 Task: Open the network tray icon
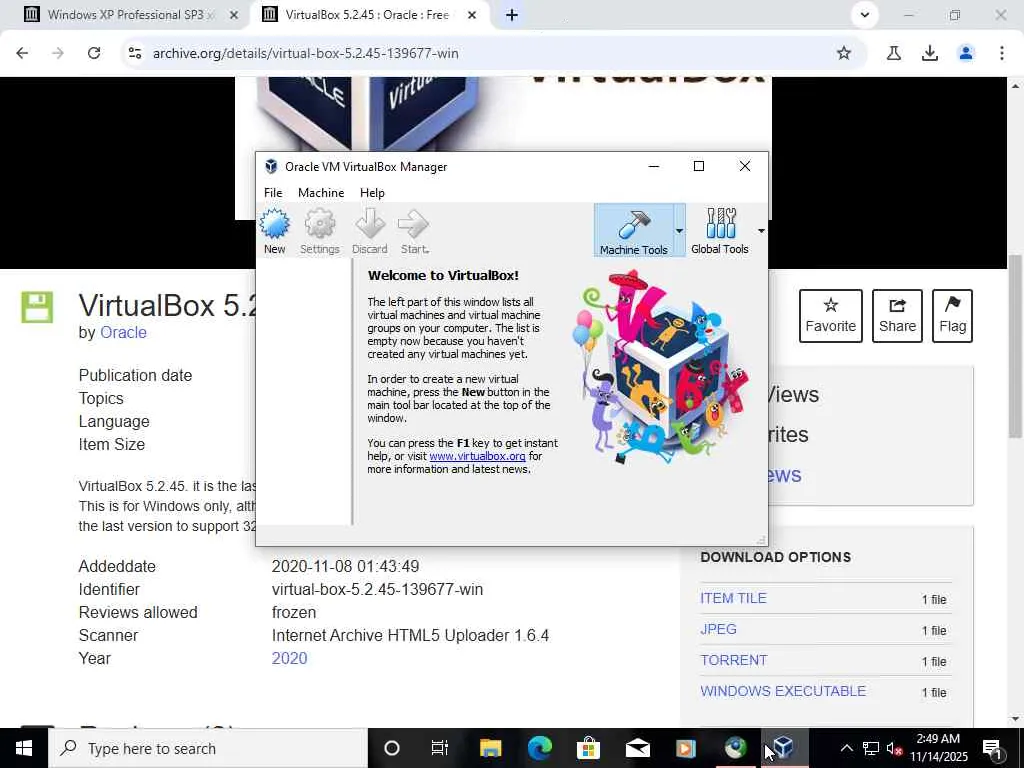coord(871,748)
